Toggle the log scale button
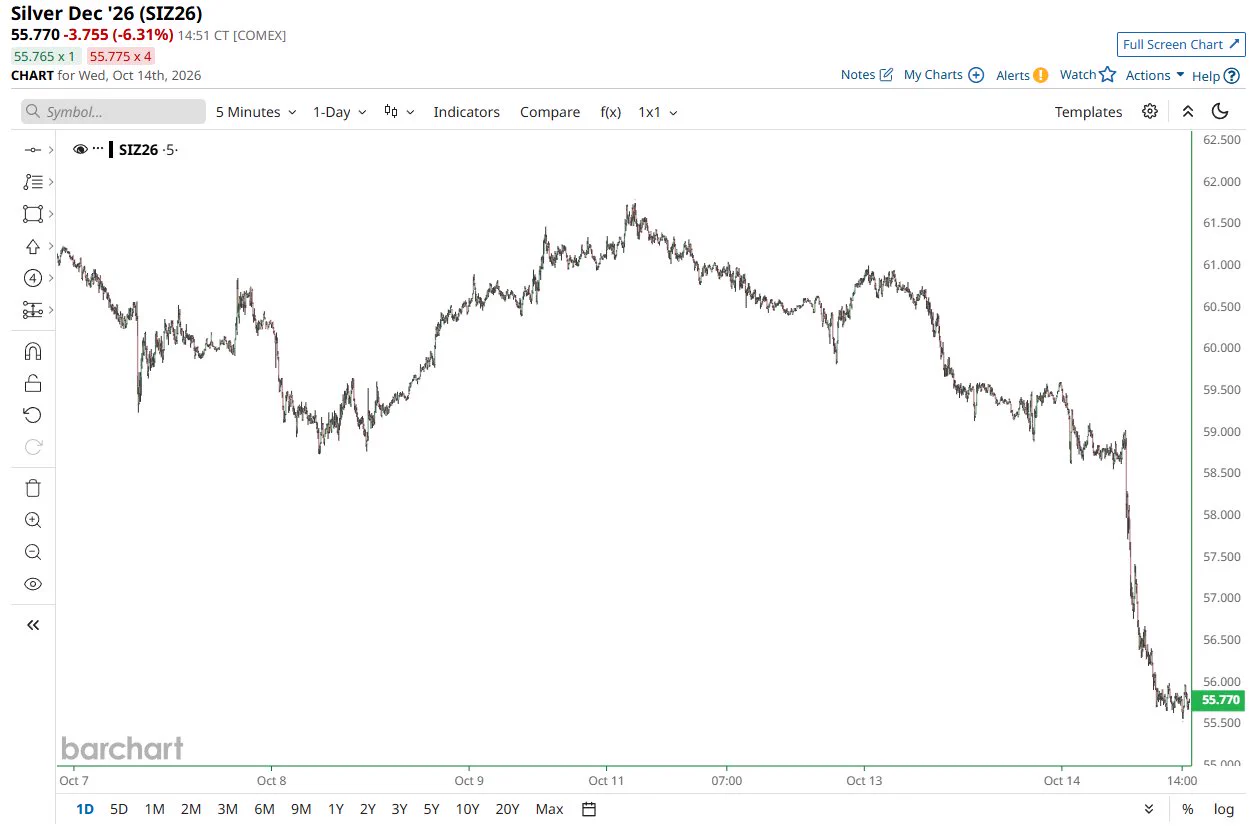 coord(1224,809)
